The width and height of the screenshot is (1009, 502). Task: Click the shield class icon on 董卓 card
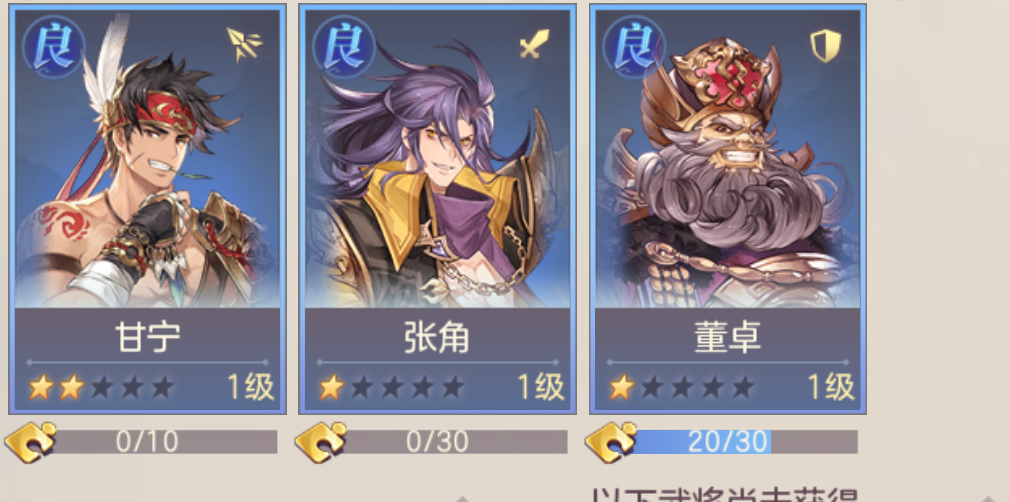point(826,46)
